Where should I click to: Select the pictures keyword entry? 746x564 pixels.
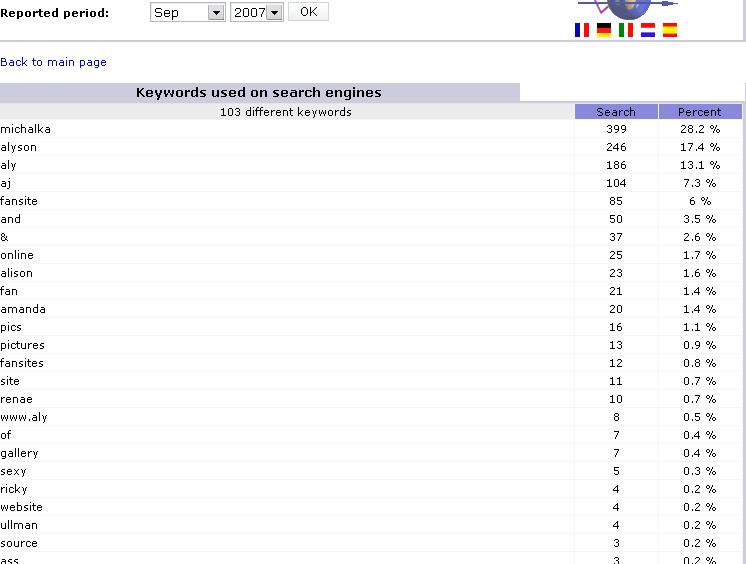point(22,345)
